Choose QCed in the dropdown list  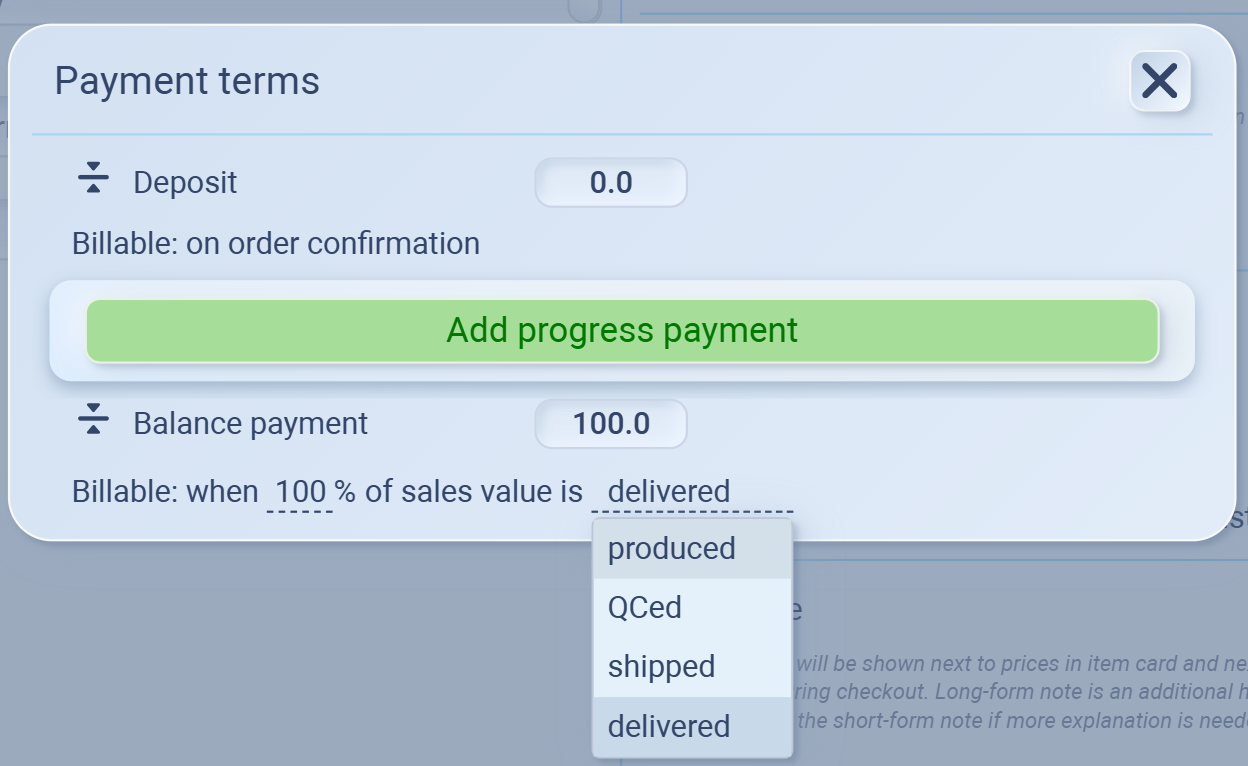click(x=645, y=608)
